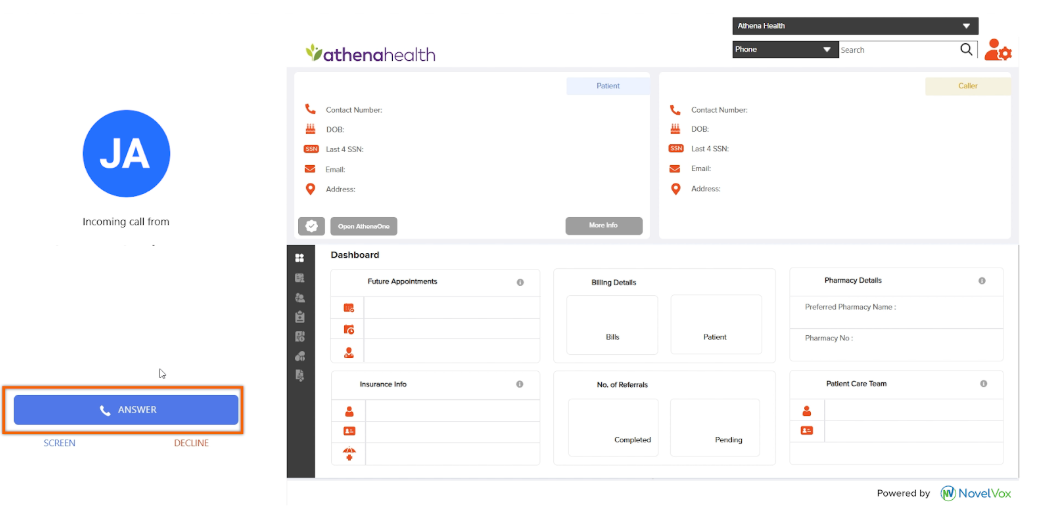Open the sidebar clipboard icon
The height and width of the screenshot is (508, 1037).
pyautogui.click(x=300, y=317)
